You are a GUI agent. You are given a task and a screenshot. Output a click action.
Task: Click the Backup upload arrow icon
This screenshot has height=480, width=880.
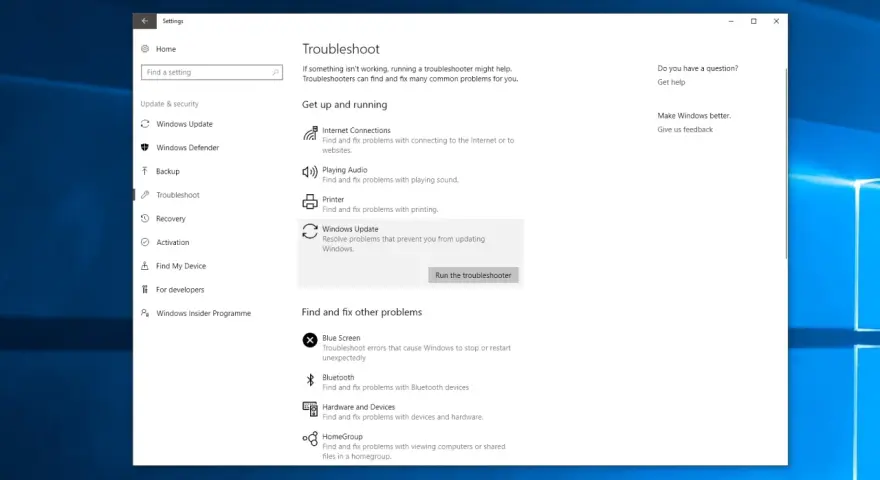click(145, 171)
